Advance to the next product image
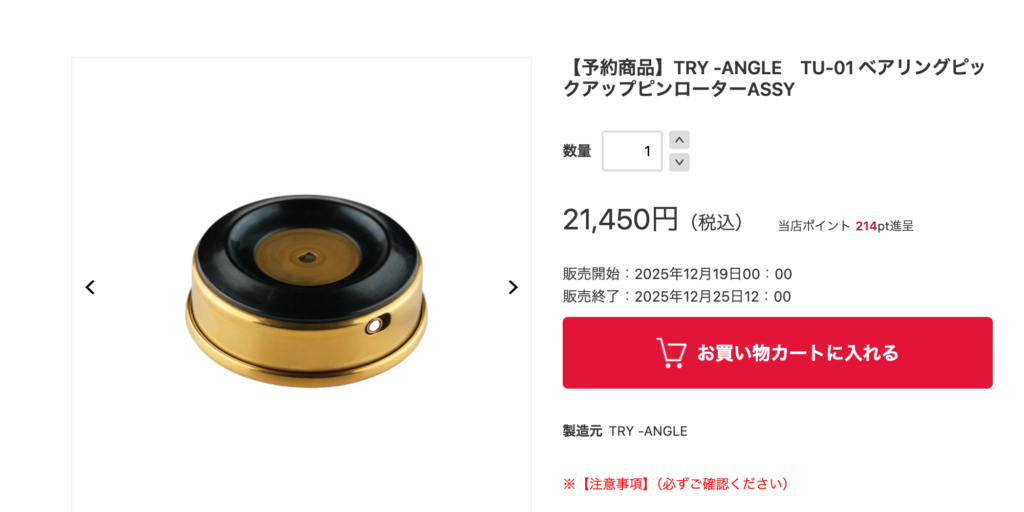 (513, 287)
